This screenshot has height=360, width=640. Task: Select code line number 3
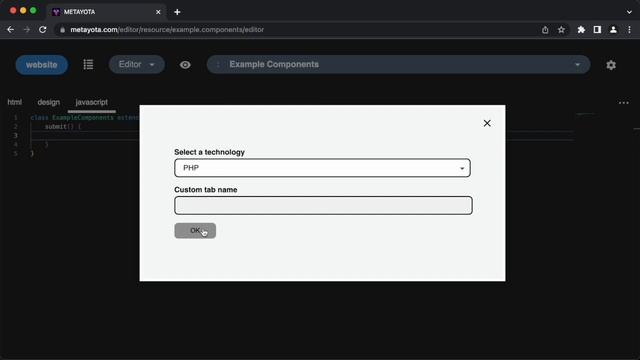(16, 136)
